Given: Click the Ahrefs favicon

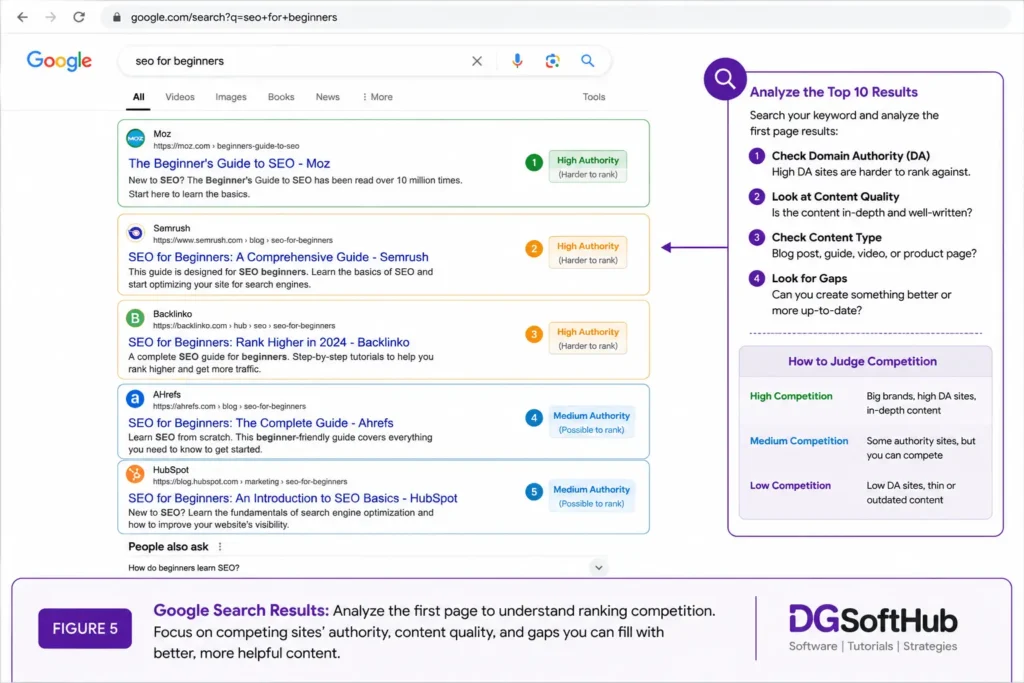Looking at the screenshot, I should coord(135,398).
